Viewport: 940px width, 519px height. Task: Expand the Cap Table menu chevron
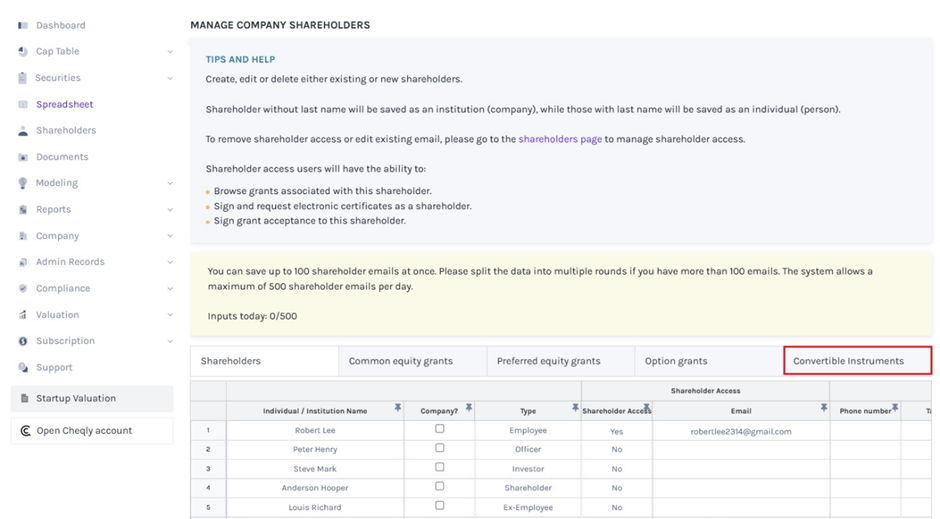point(170,52)
